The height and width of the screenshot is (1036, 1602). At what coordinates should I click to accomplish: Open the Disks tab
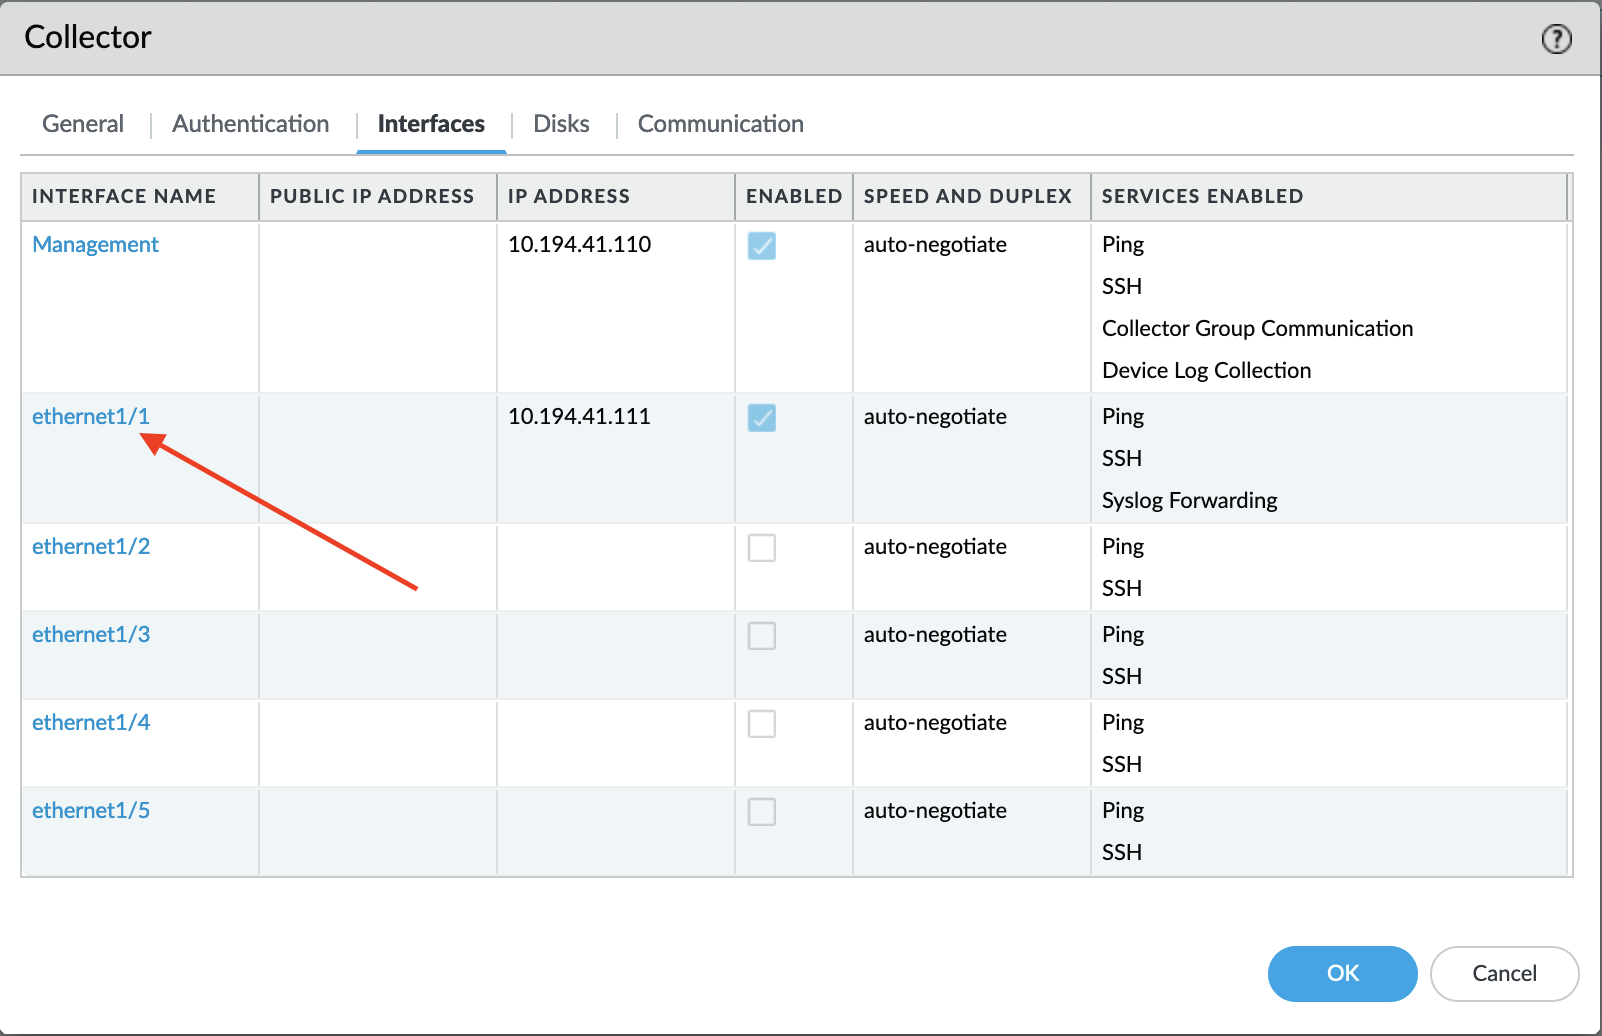click(x=560, y=123)
